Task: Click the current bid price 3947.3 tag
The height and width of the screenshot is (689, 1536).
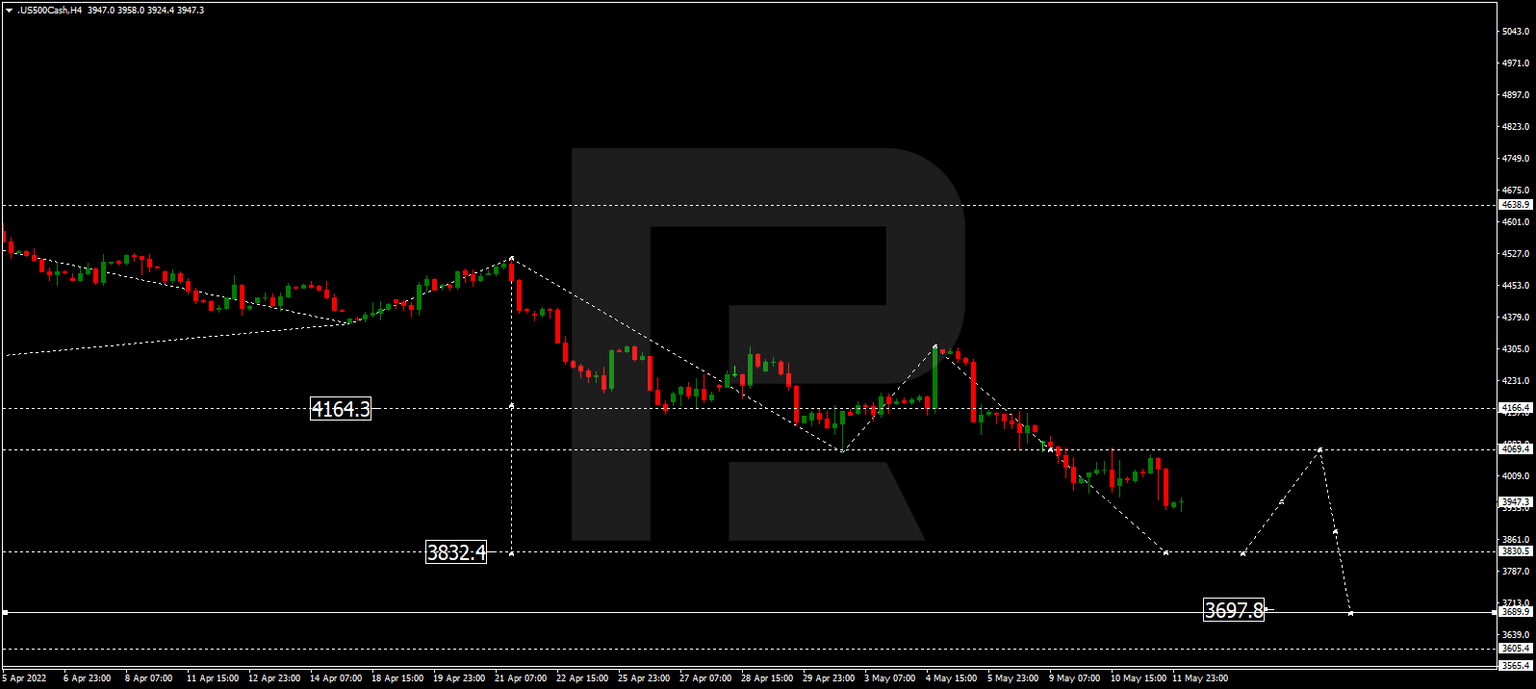Action: click(x=1514, y=502)
